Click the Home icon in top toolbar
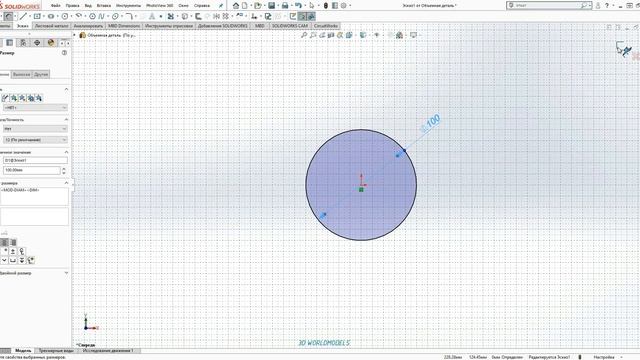 (236, 5)
